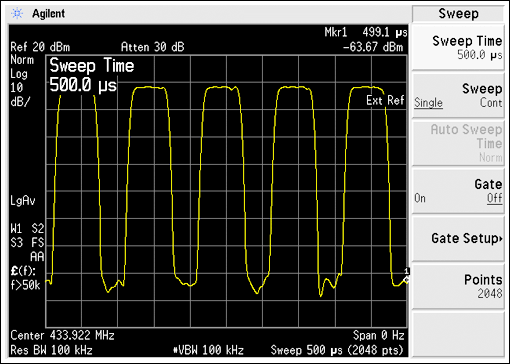Click the 'Norm' detector label
The height and width of the screenshot is (364, 510).
[x=22, y=60]
